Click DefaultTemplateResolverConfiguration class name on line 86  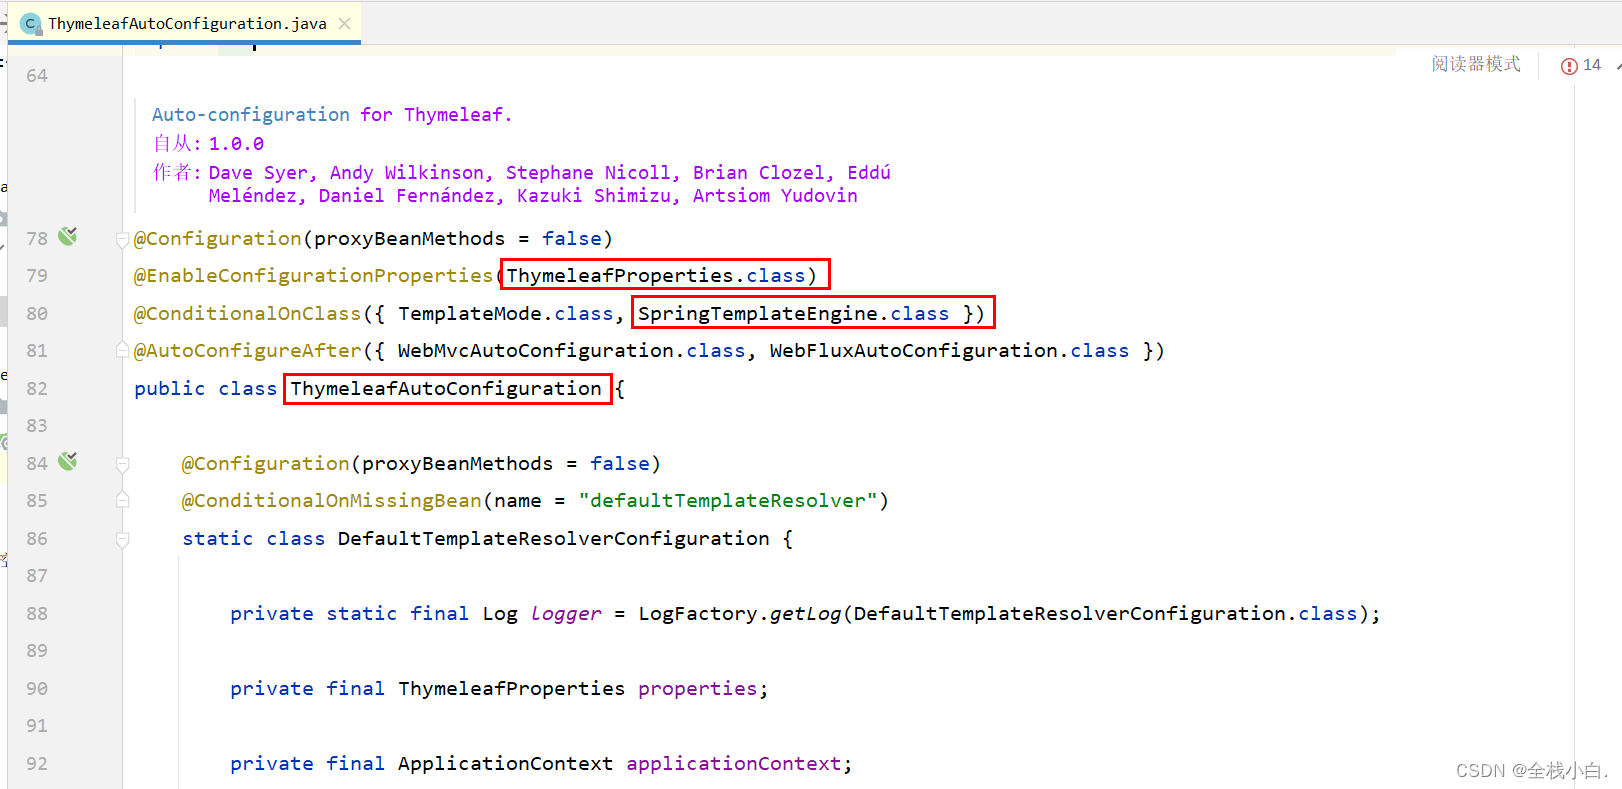click(x=554, y=539)
